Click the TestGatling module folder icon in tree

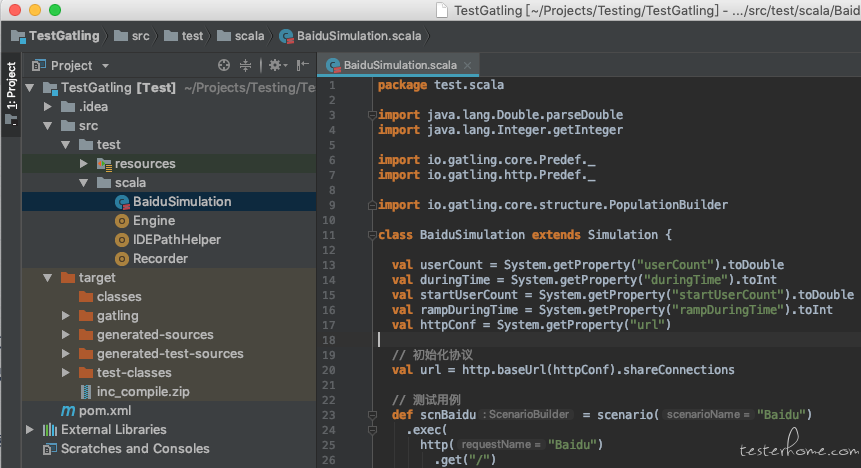click(x=51, y=88)
